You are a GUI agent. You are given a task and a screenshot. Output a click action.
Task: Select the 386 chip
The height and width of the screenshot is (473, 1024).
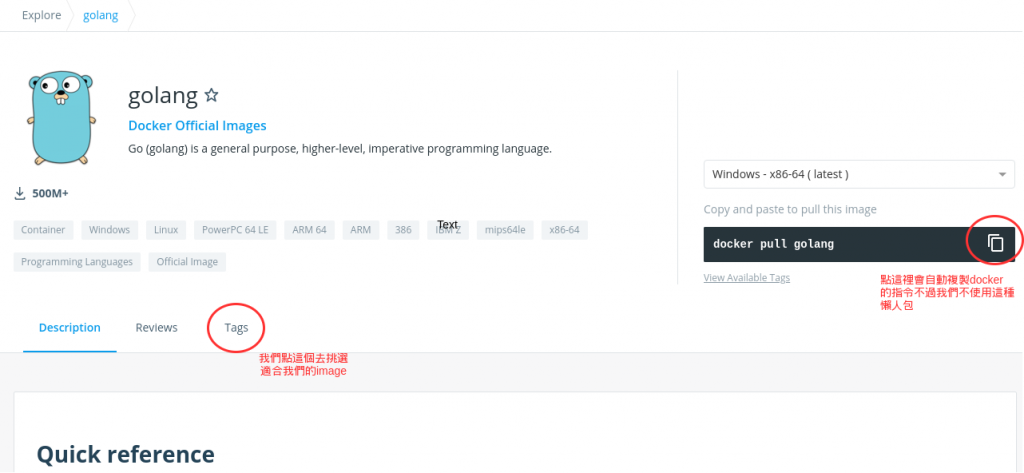(404, 230)
